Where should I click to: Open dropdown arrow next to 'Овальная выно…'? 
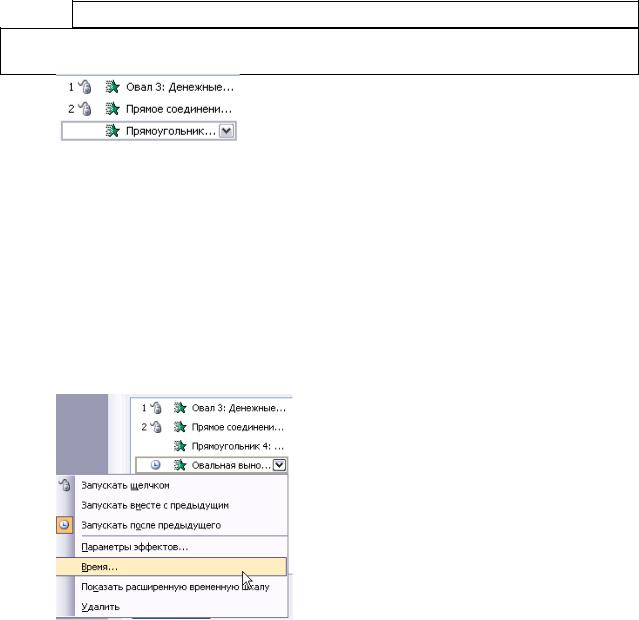279,465
